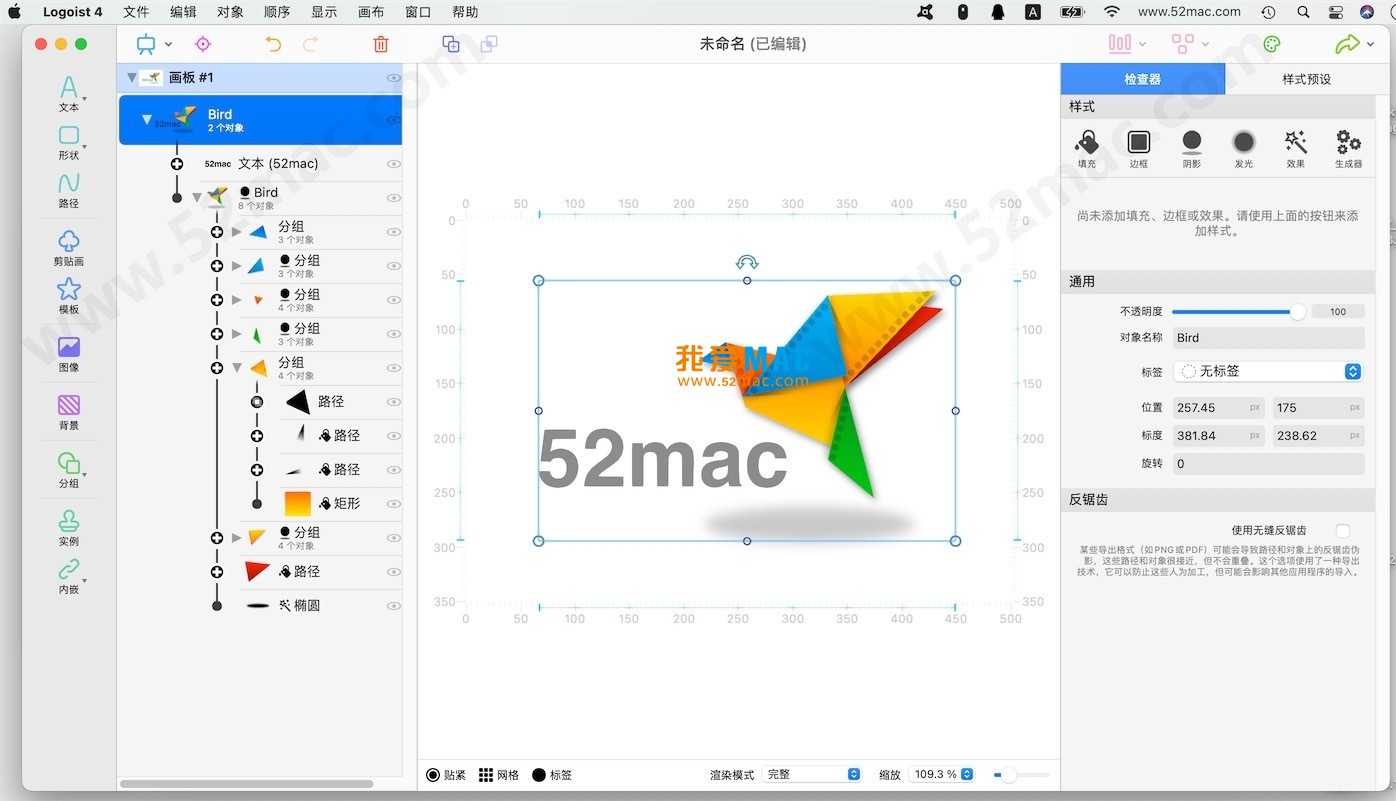
Task: Collapse the top Bird layer group
Action: [147, 120]
